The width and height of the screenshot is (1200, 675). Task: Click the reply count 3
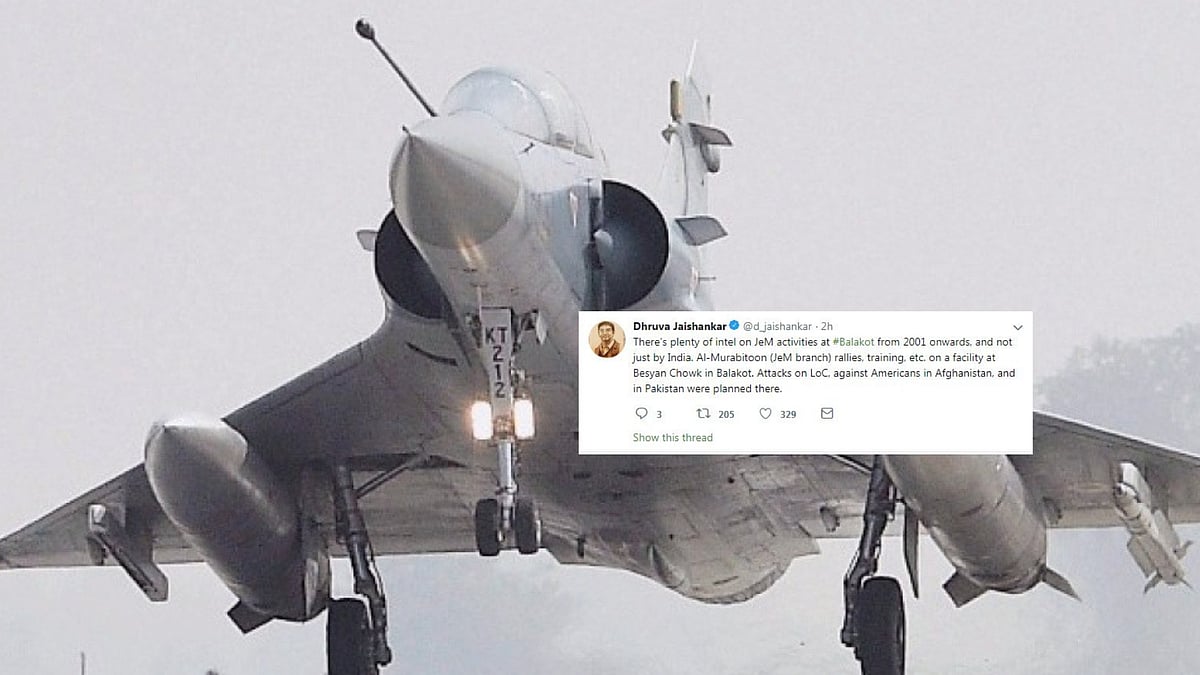pyautogui.click(x=659, y=414)
